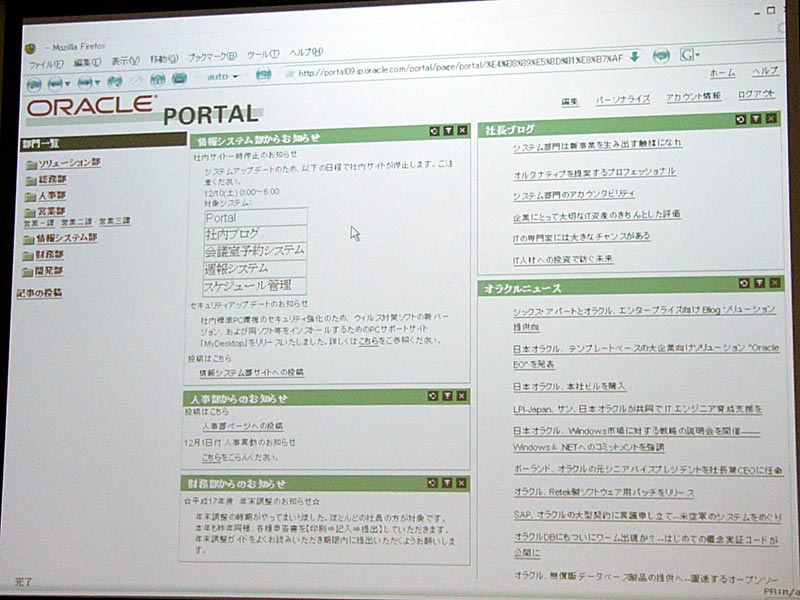Image resolution: width=800 pixels, height=600 pixels.
Task: Open the 日本オラクル、本社ビルを購入 news link
Action: pyautogui.click(x=569, y=386)
